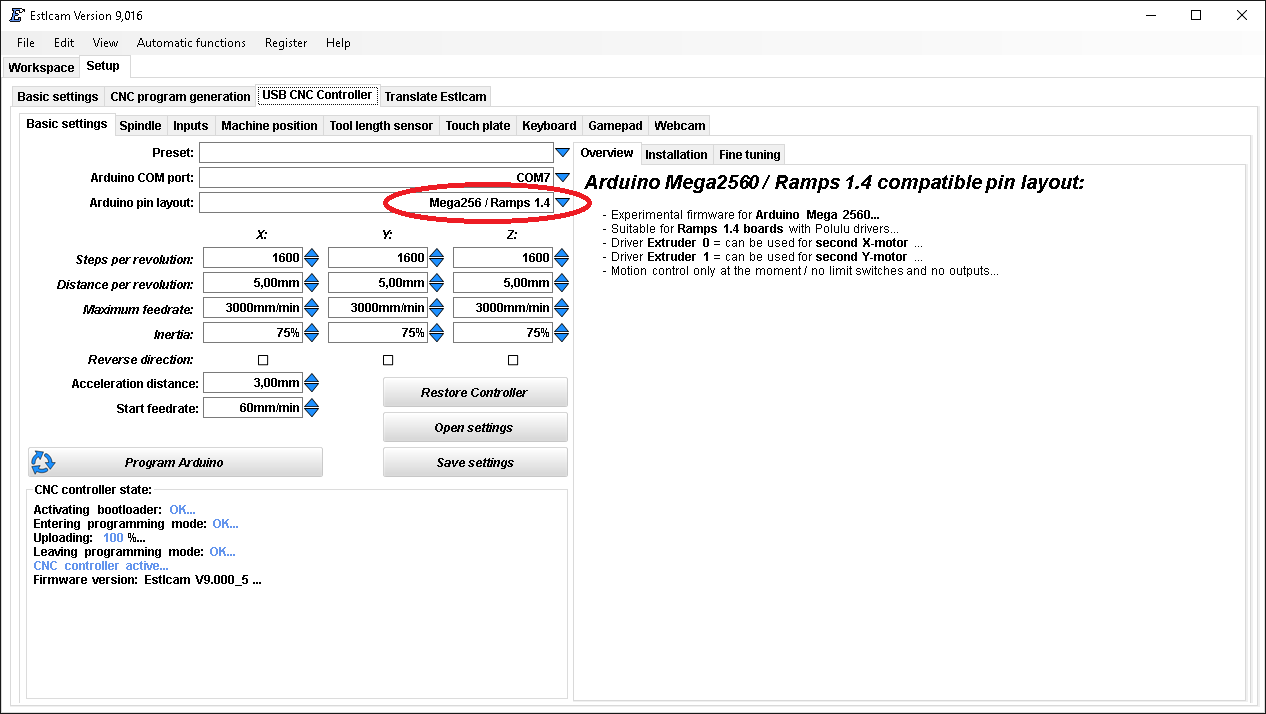The height and width of the screenshot is (714, 1266).
Task: Adjust Y Inertia stepper arrows
Action: click(436, 333)
